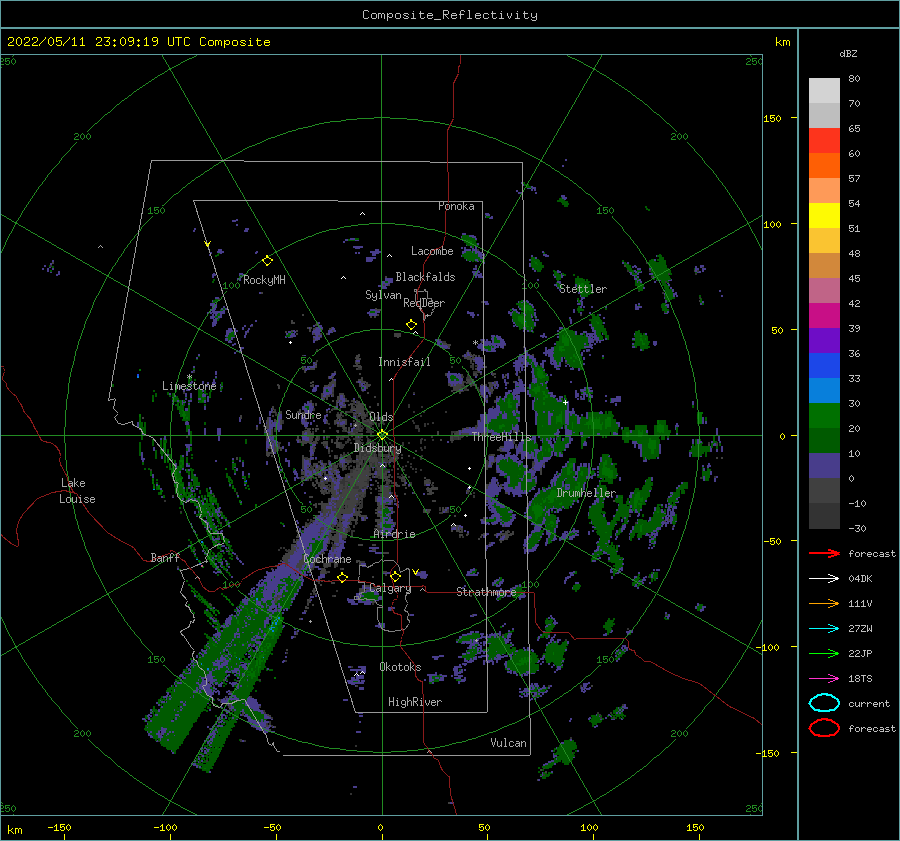The height and width of the screenshot is (841, 900).
Task: Click the Calgary city label
Action: (390, 588)
